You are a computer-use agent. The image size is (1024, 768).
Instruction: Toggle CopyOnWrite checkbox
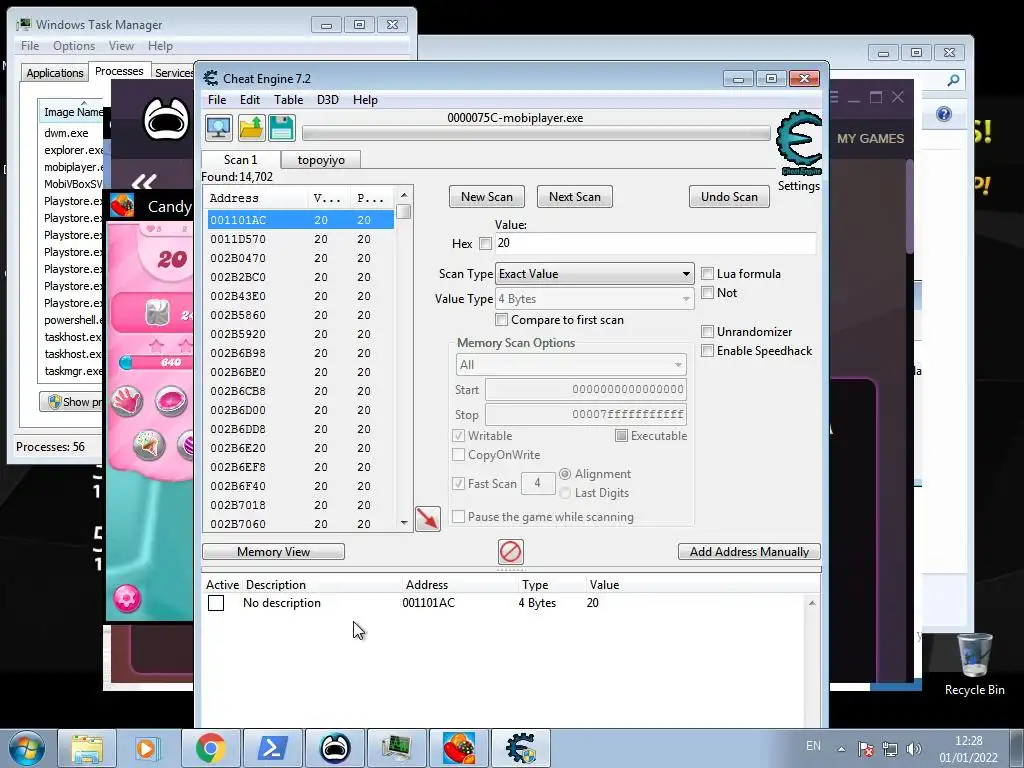pos(458,455)
